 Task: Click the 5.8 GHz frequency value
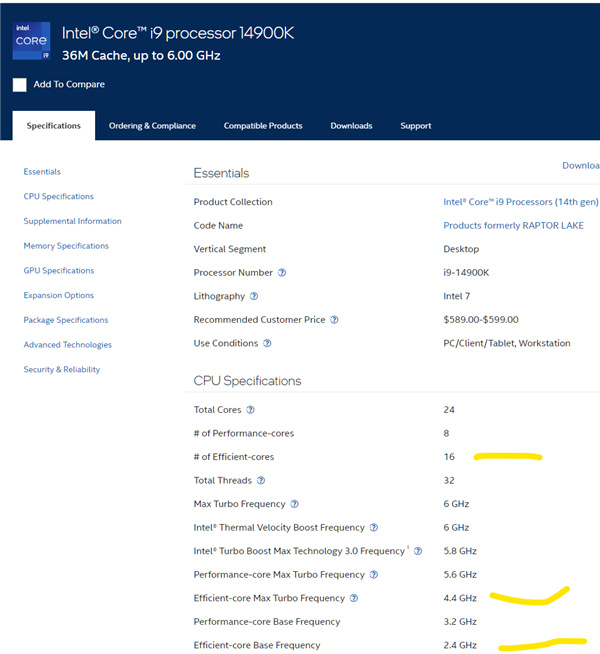[x=460, y=551]
